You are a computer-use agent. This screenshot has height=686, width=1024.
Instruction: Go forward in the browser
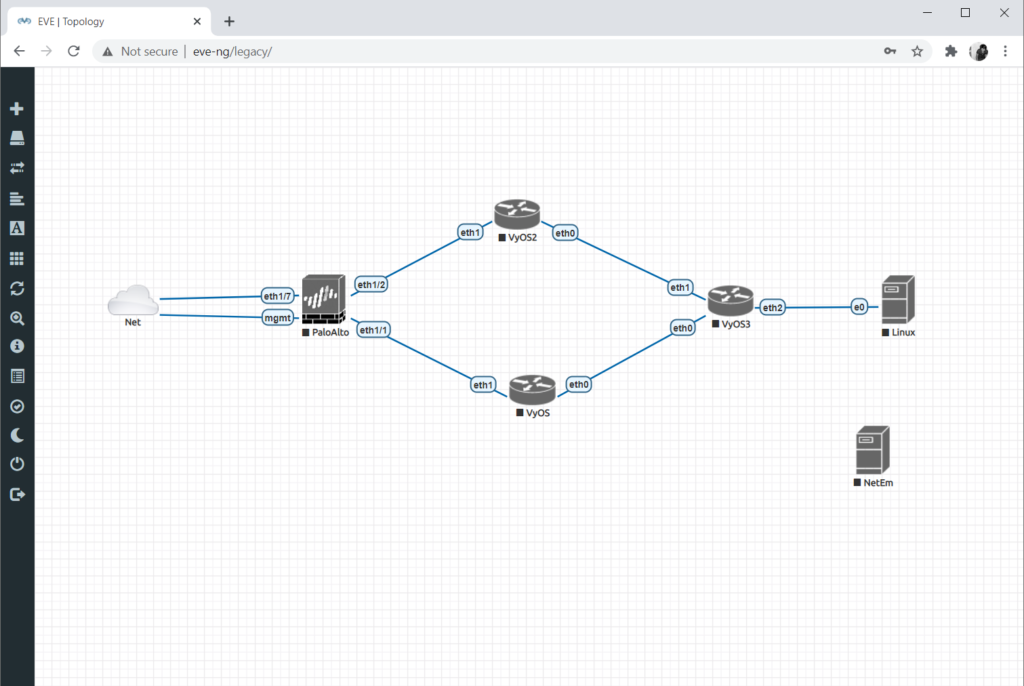46,51
